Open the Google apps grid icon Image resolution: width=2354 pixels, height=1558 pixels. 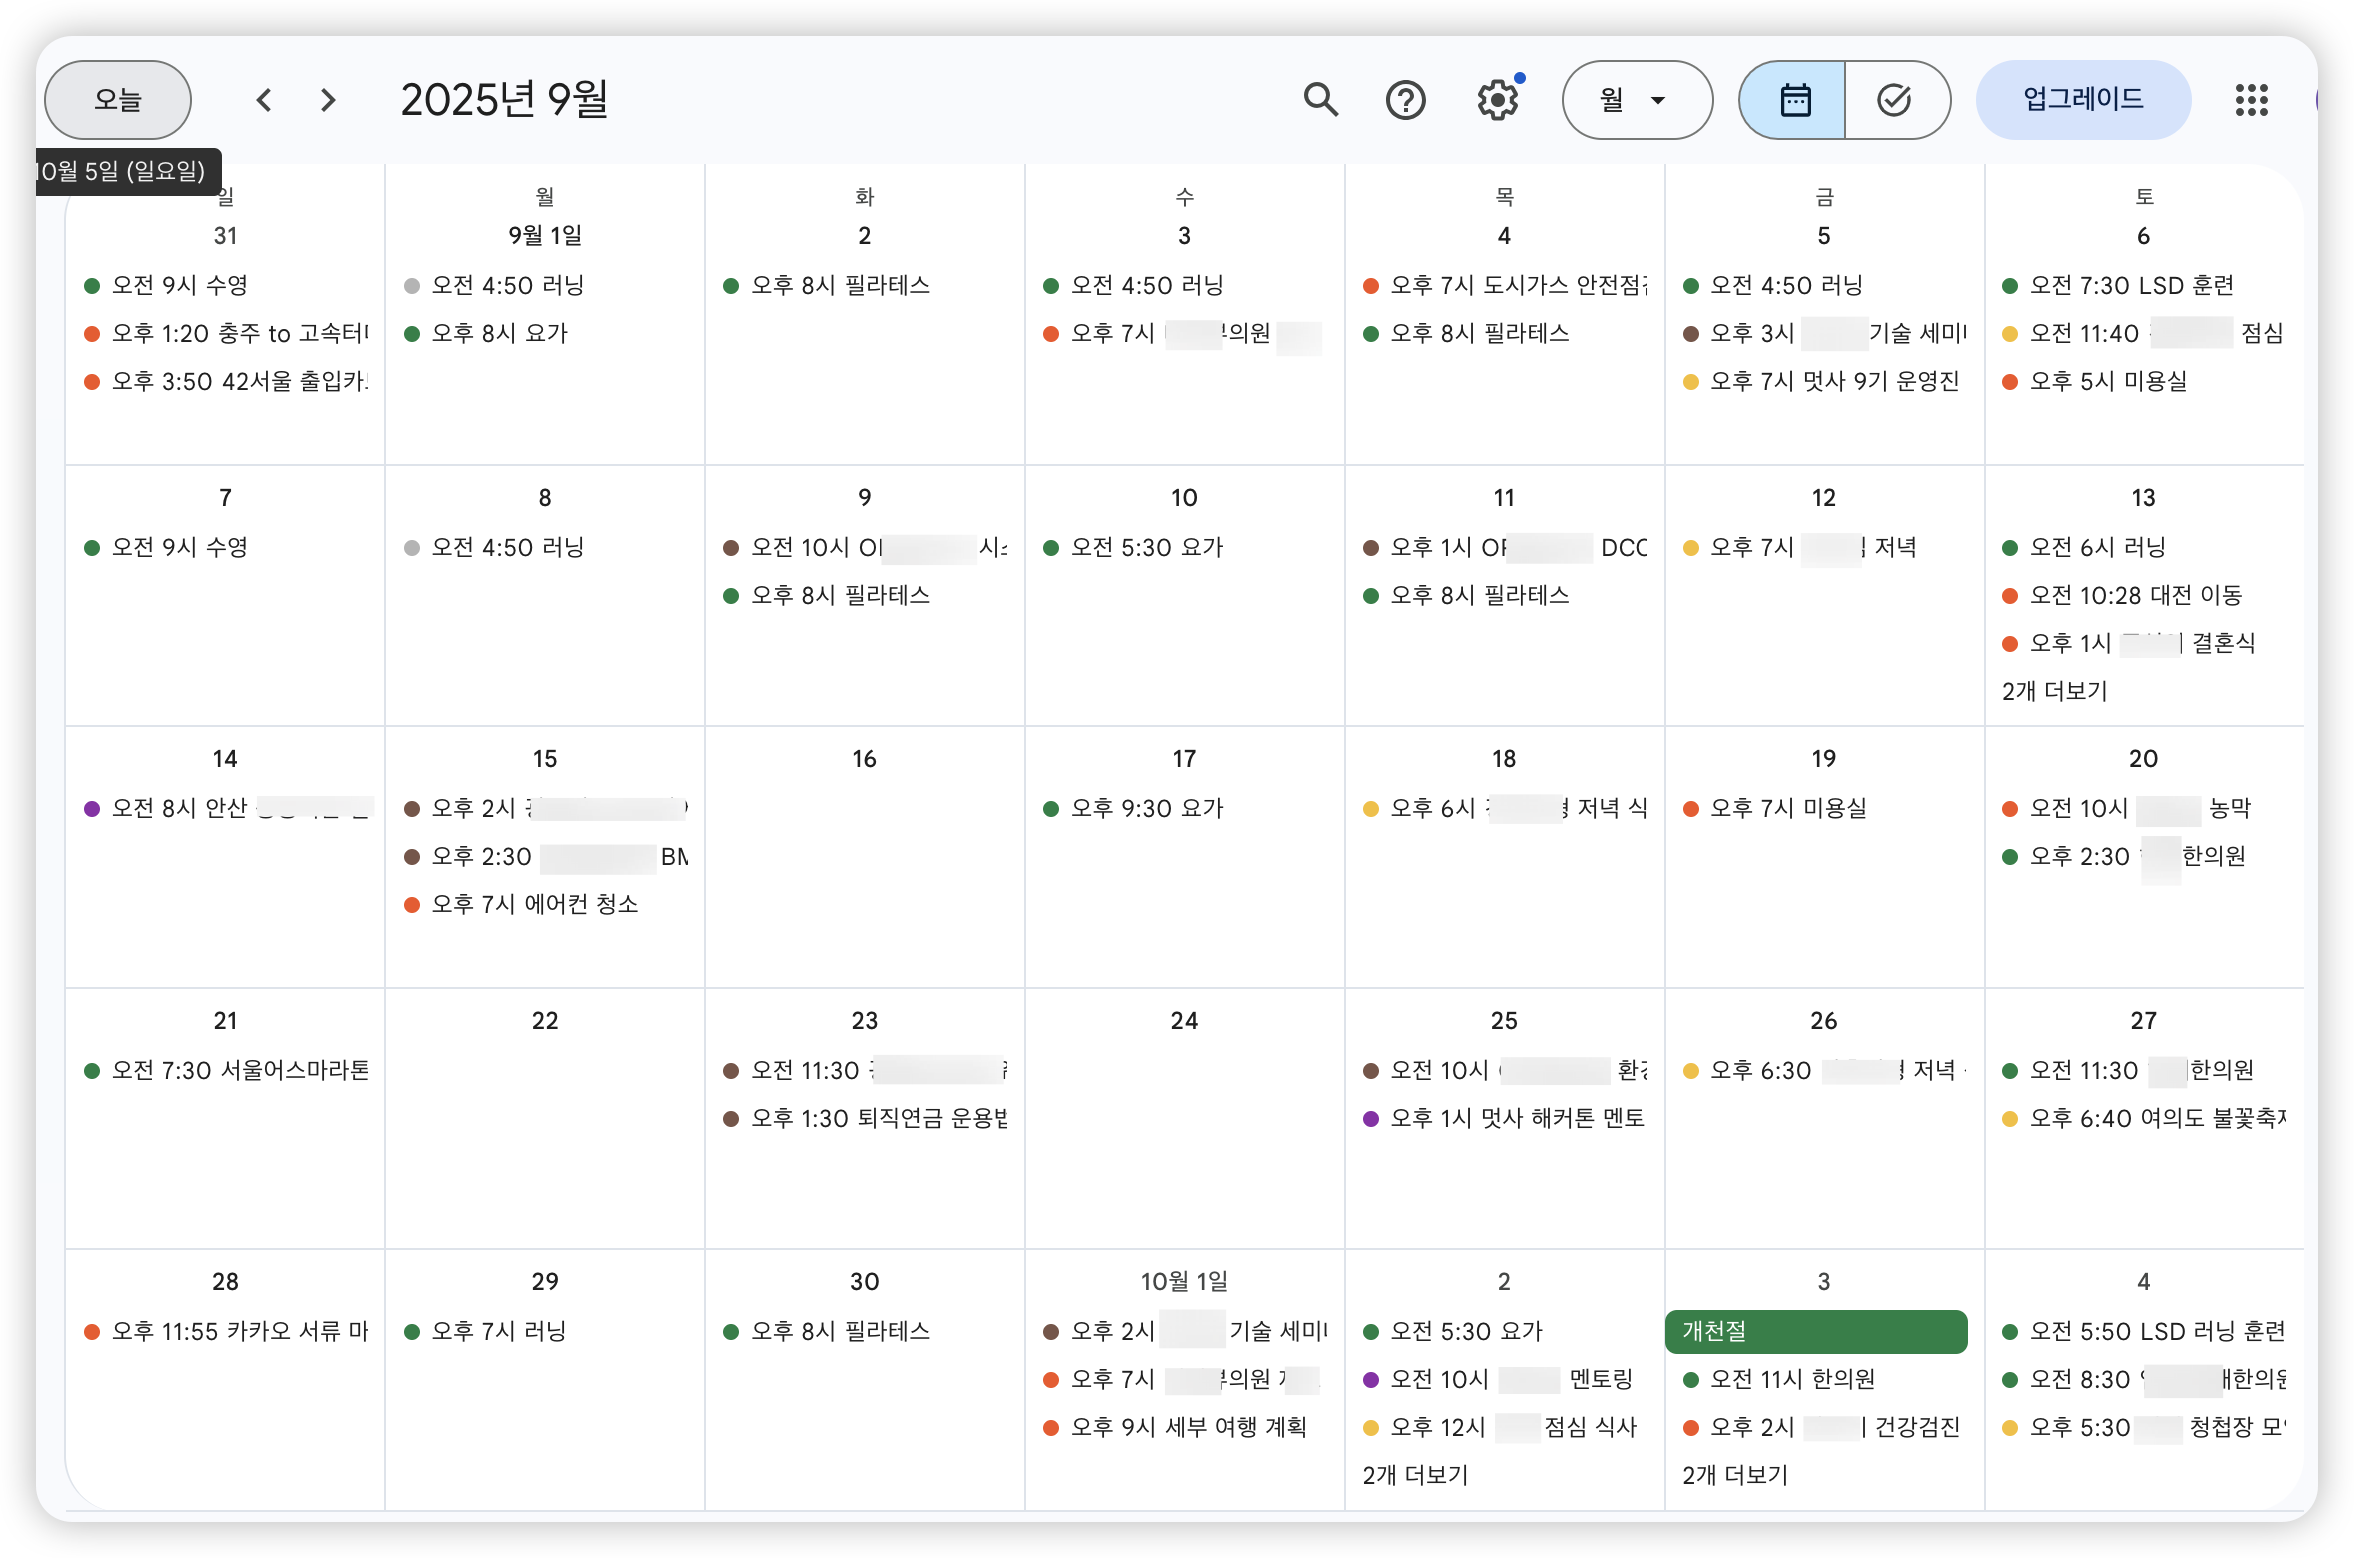pos(2251,100)
